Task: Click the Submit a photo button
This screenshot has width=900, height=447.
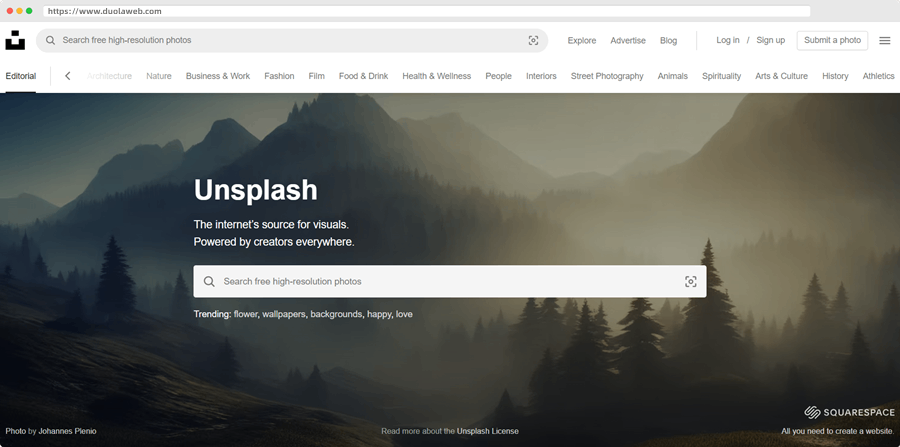Action: coord(832,40)
